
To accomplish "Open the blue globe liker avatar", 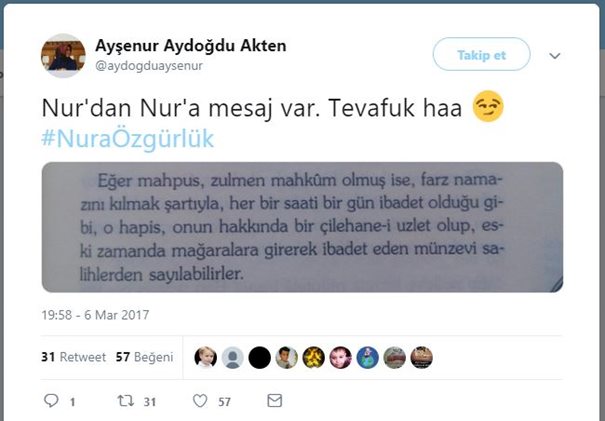I will coord(367,357).
